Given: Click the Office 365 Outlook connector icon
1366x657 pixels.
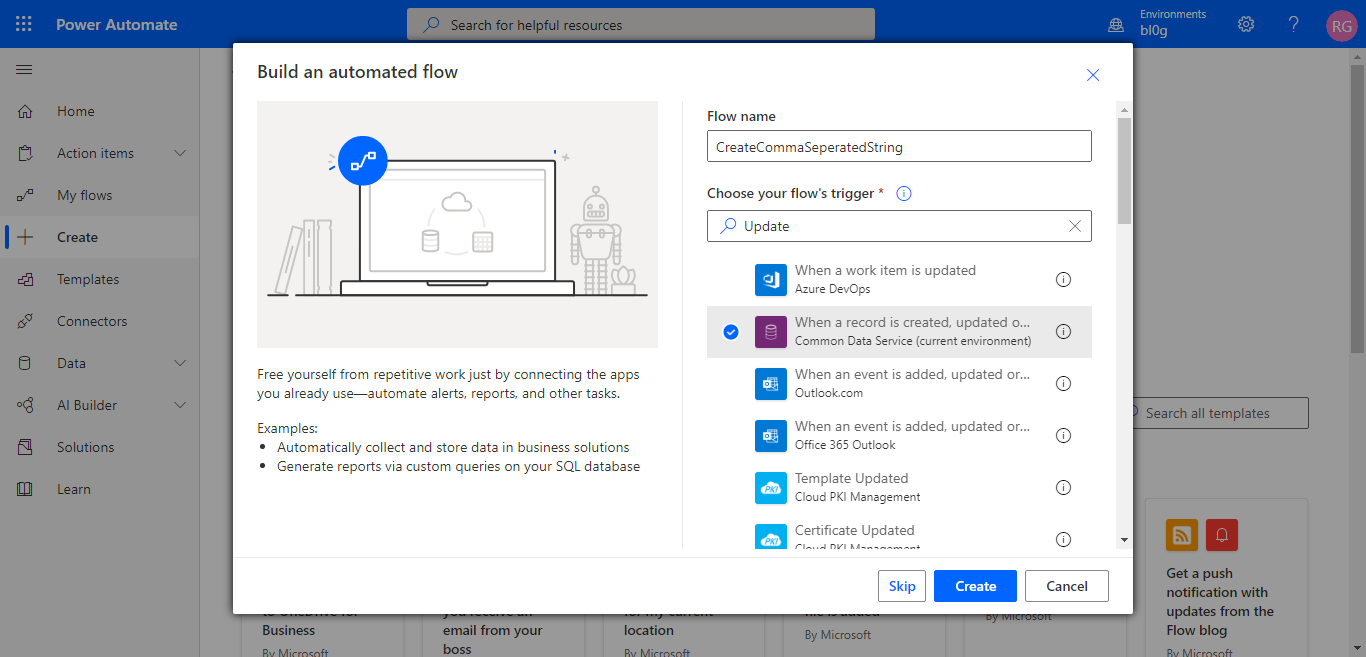Looking at the screenshot, I should 770,435.
